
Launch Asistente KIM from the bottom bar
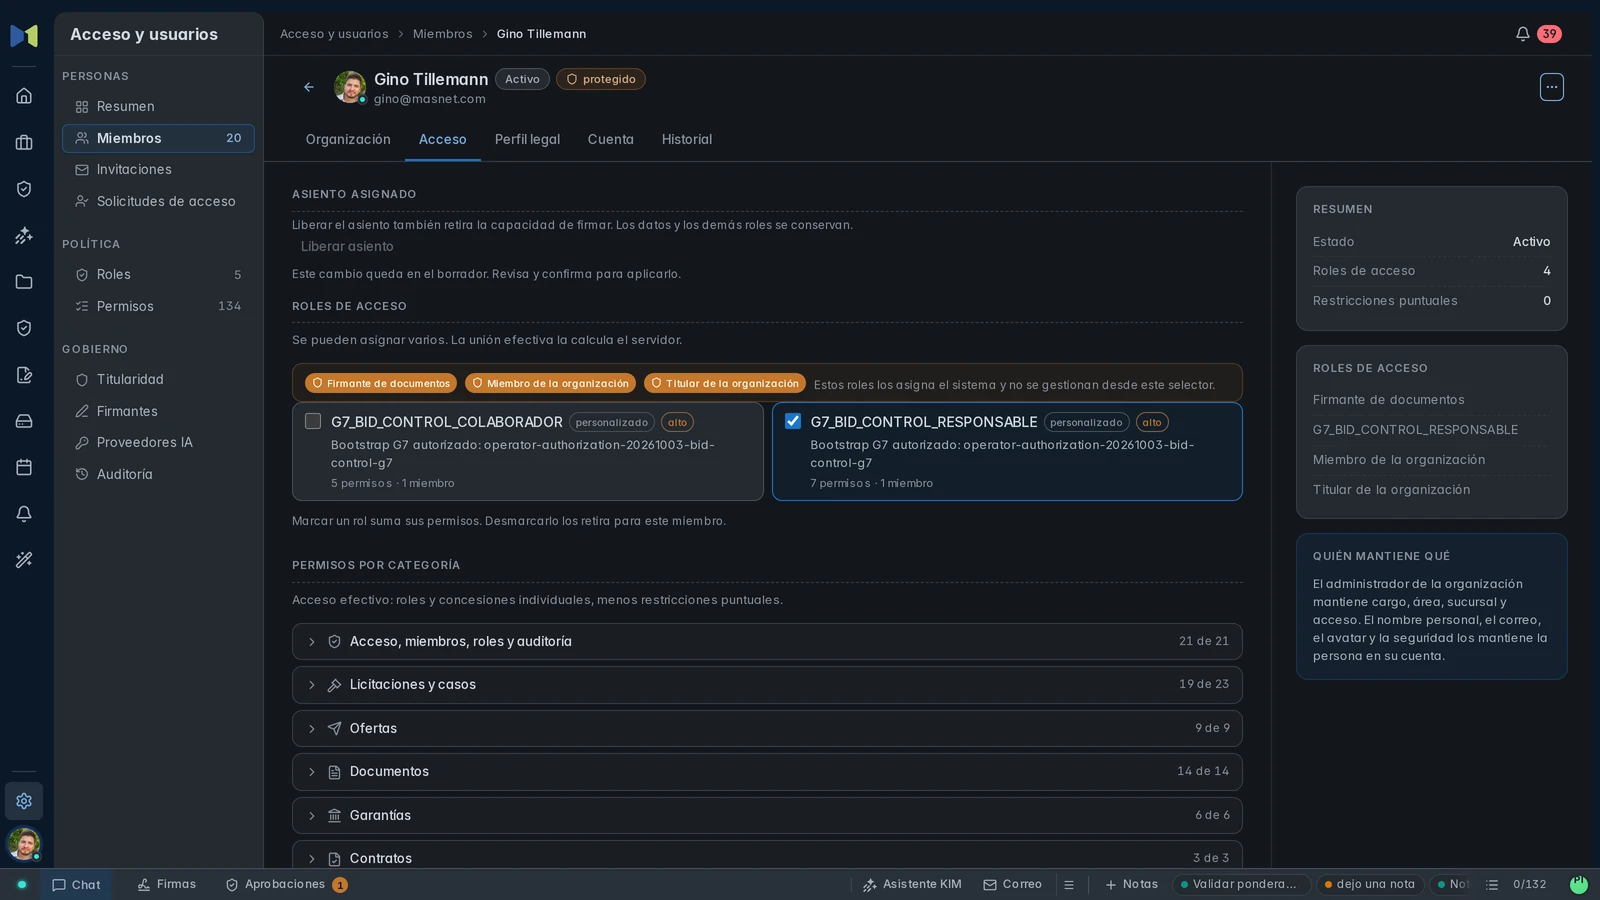point(911,885)
